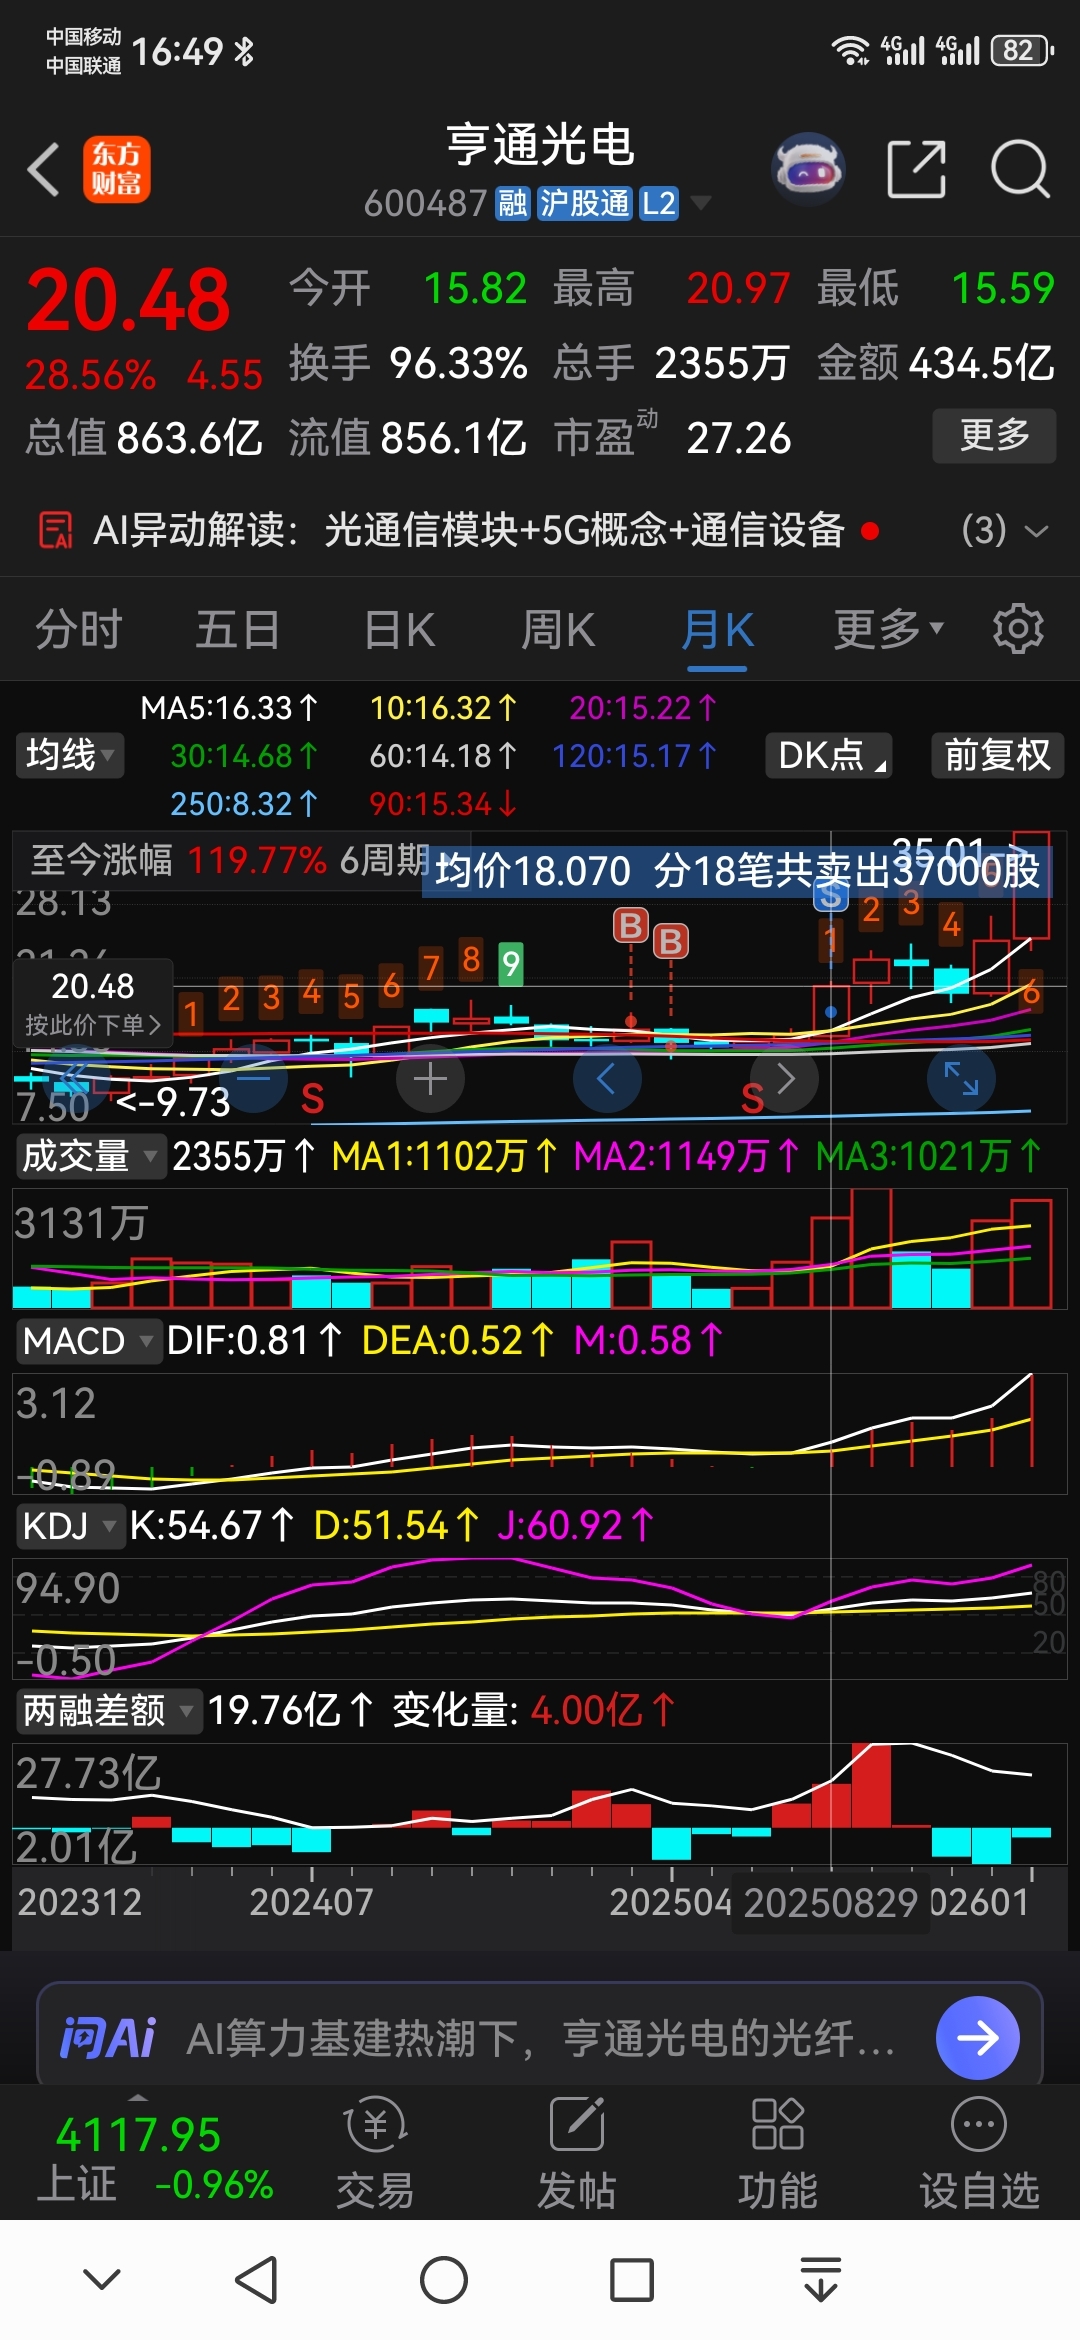The image size is (1080, 2340).
Task: Expand the AI异动解读 (3) chevron
Action: coord(1037,530)
